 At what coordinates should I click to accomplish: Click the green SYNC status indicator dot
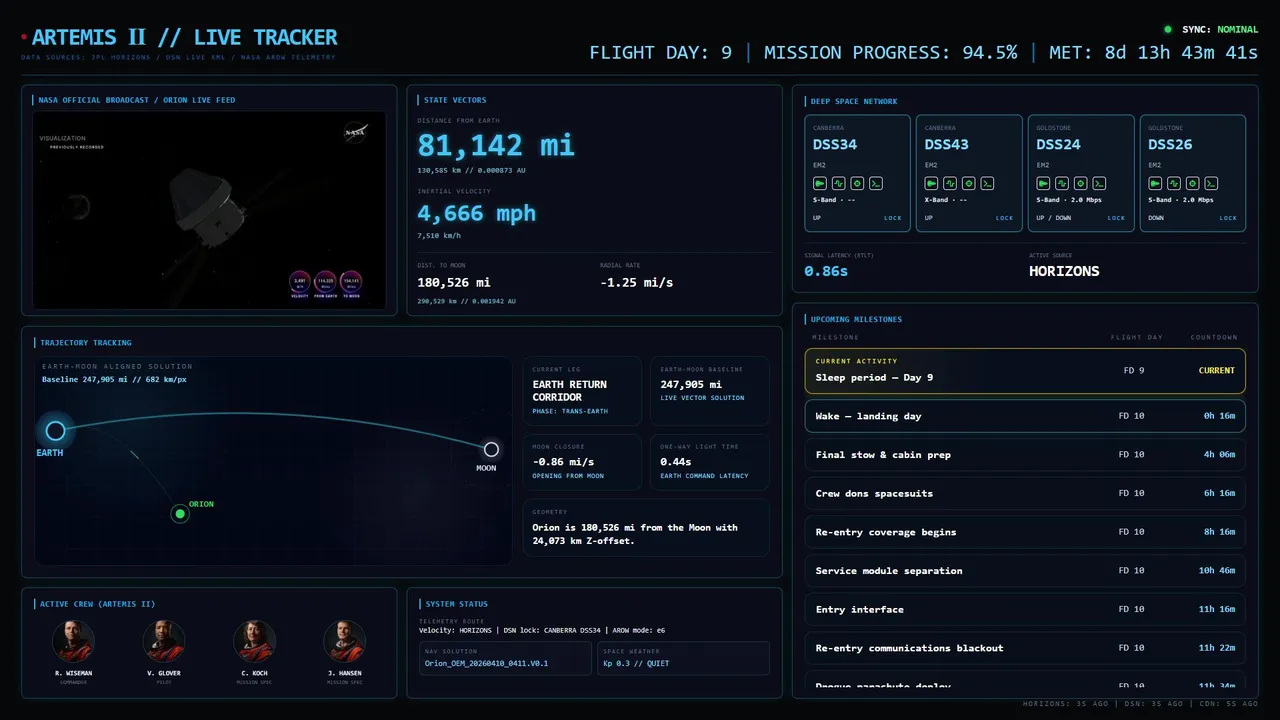(1168, 29)
